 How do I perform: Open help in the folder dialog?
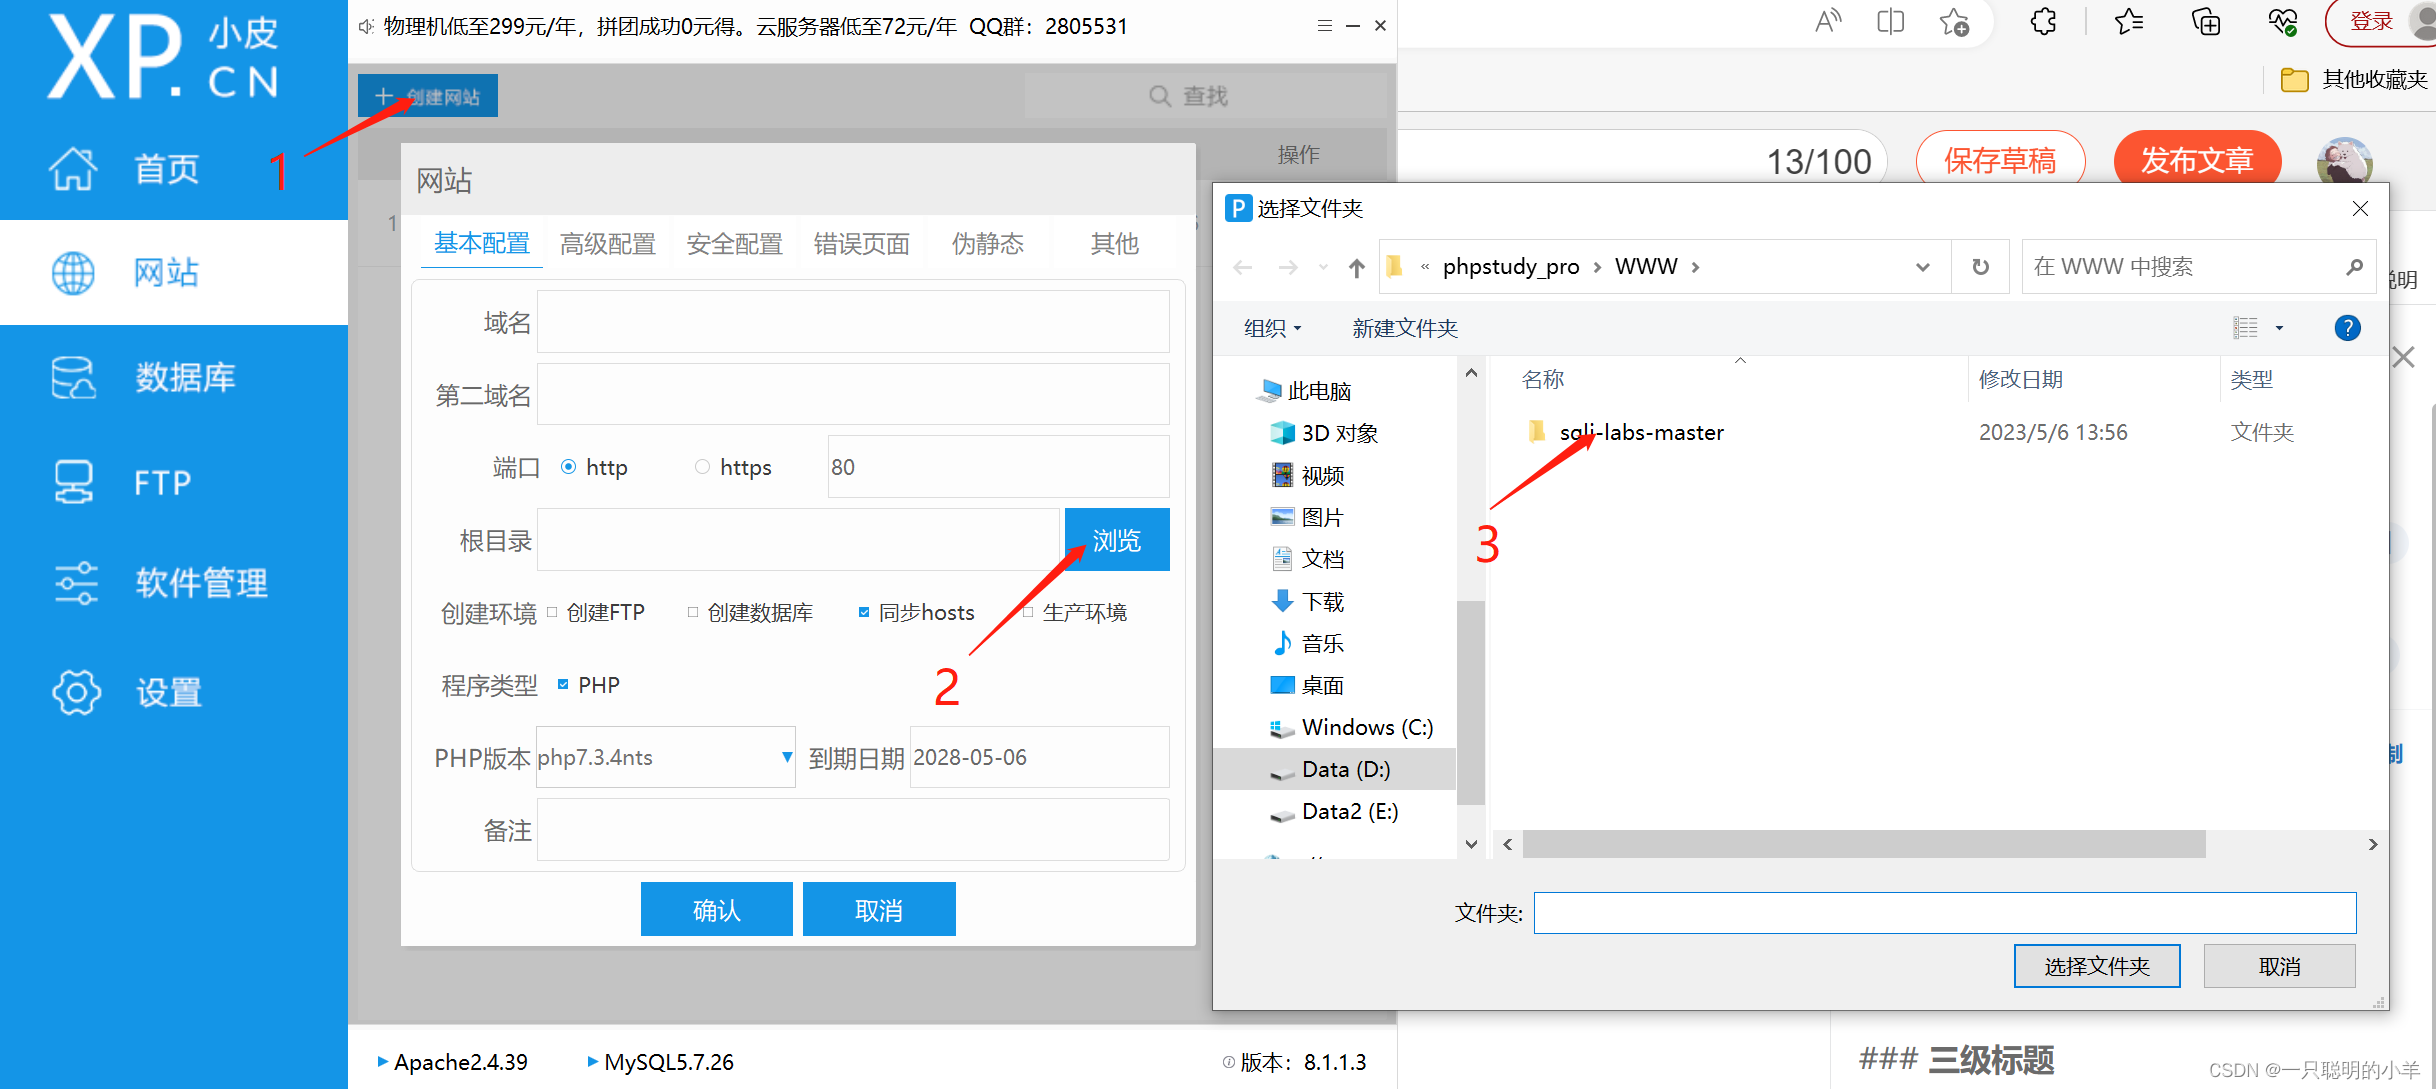[x=2347, y=328]
